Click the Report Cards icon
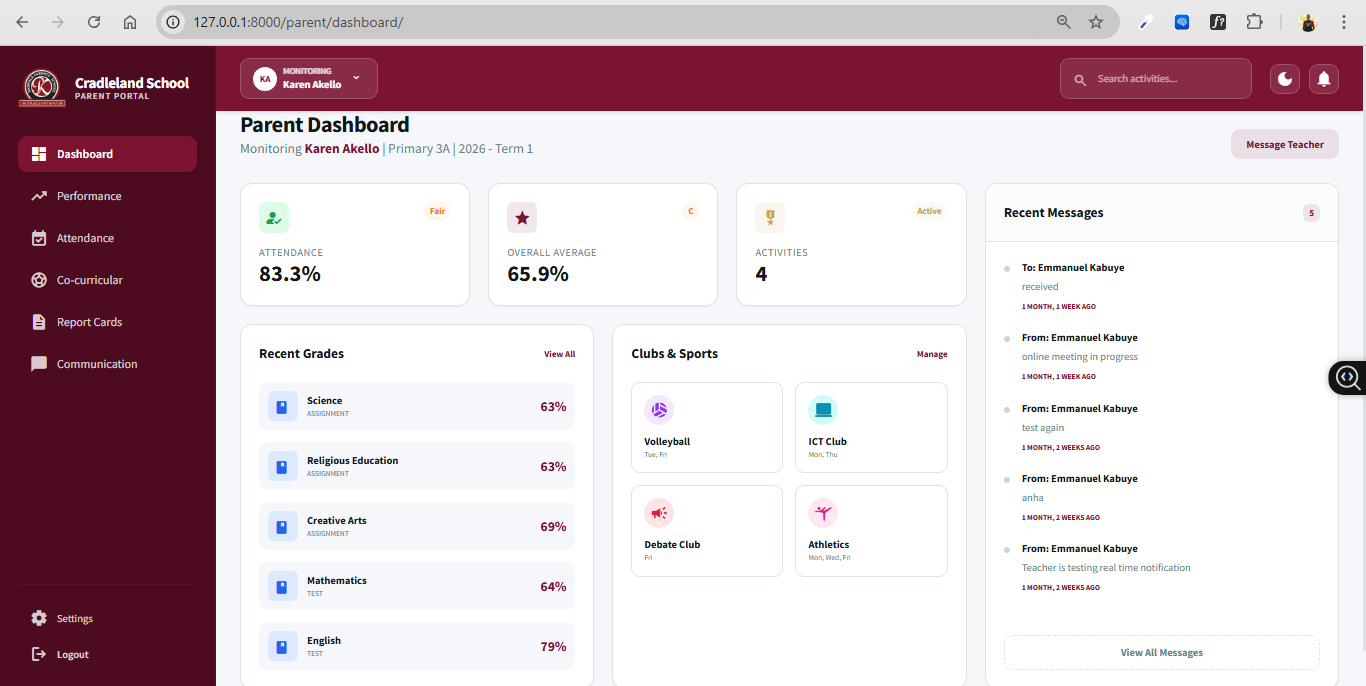 (x=38, y=321)
